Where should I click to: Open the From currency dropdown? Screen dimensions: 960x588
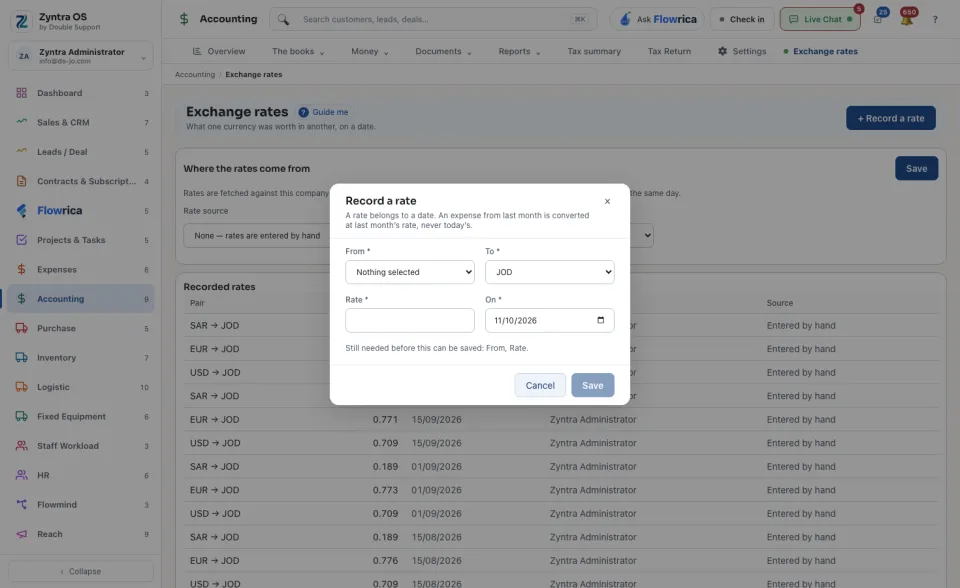point(410,272)
